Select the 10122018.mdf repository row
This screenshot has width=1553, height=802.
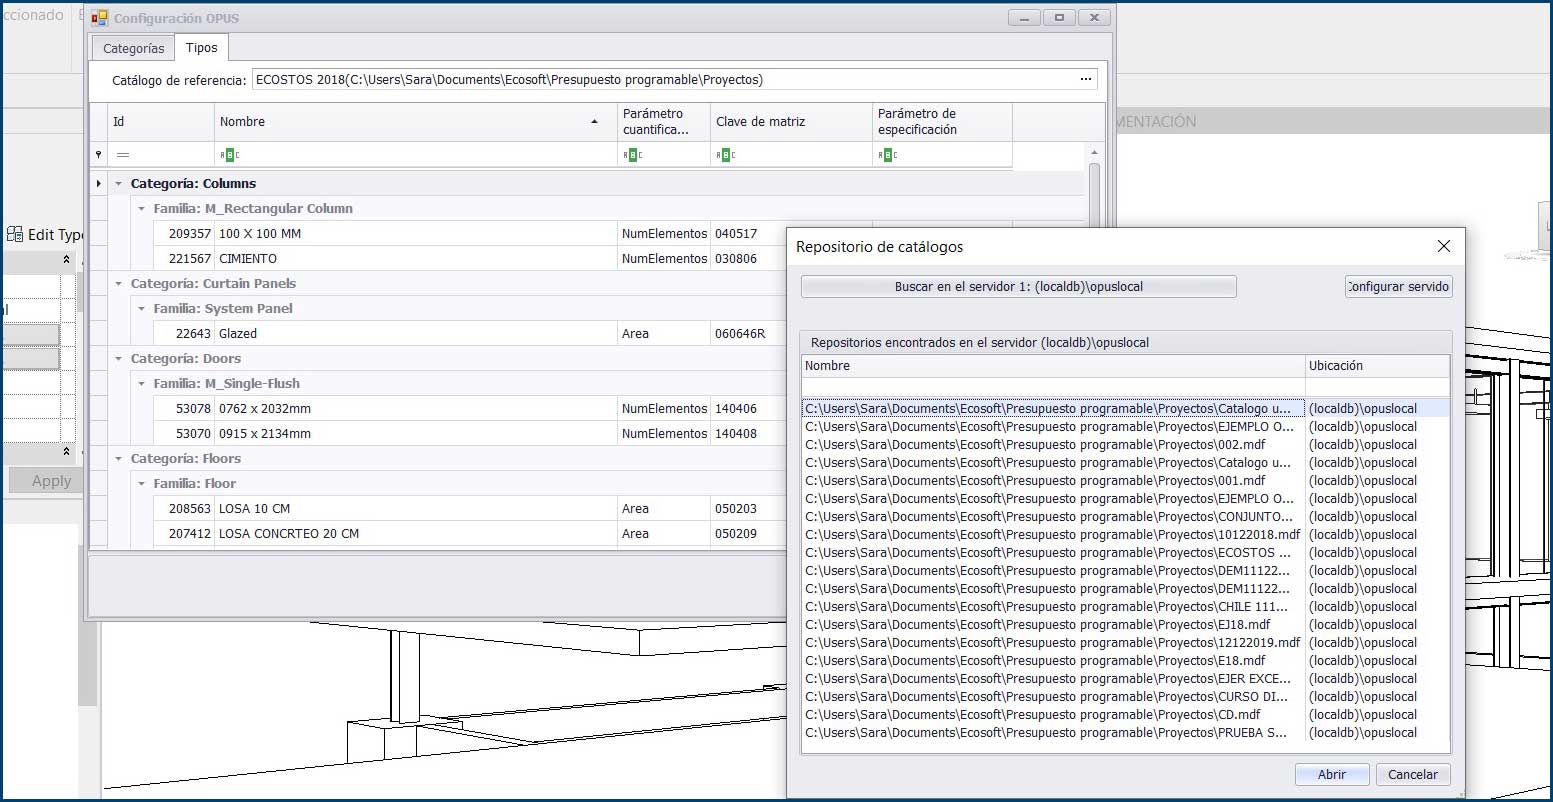click(x=1052, y=535)
